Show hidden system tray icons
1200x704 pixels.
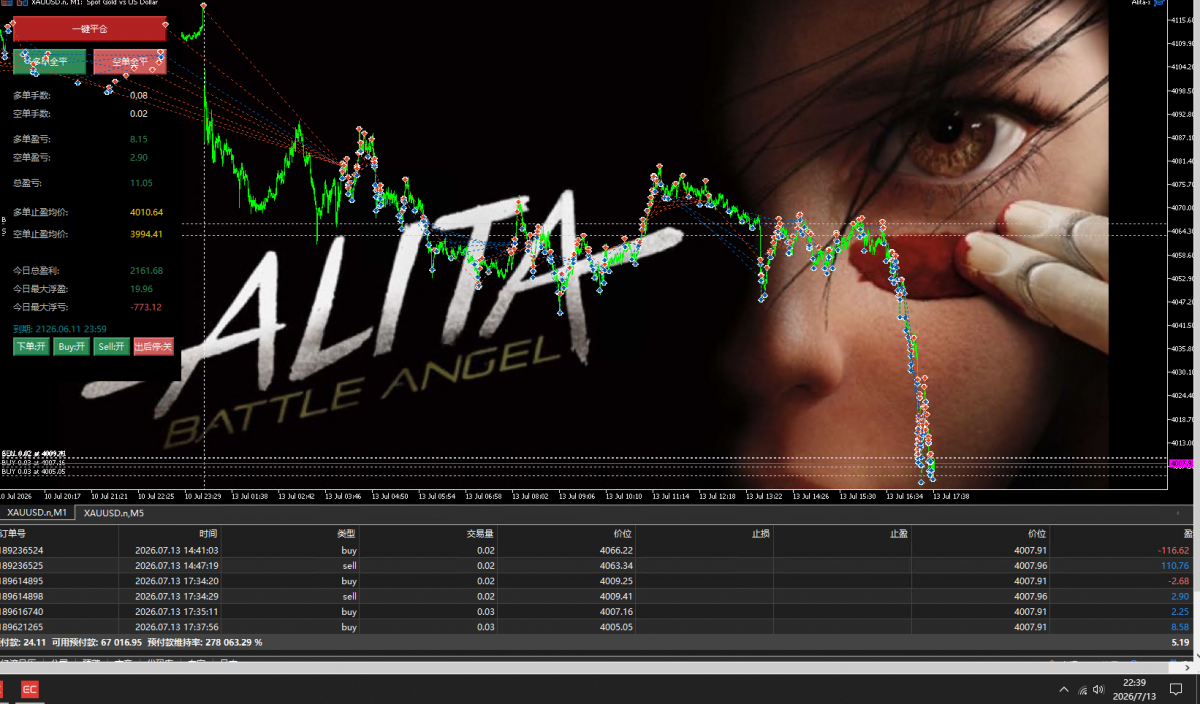click(1063, 690)
